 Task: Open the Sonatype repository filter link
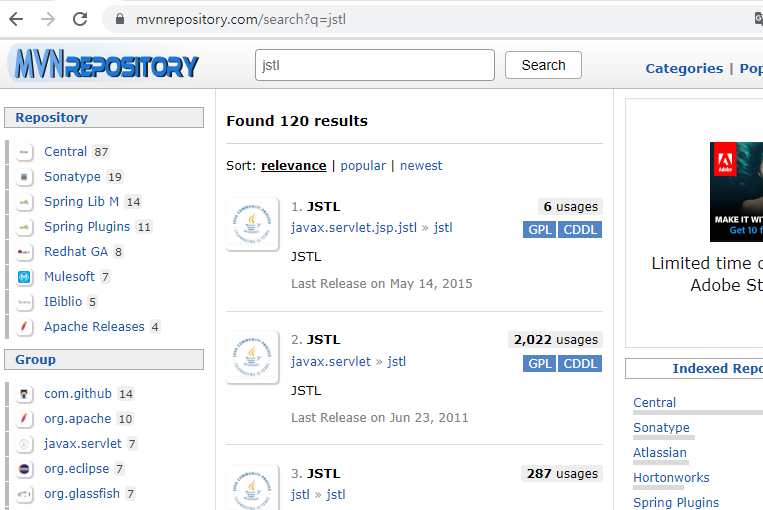pos(72,177)
